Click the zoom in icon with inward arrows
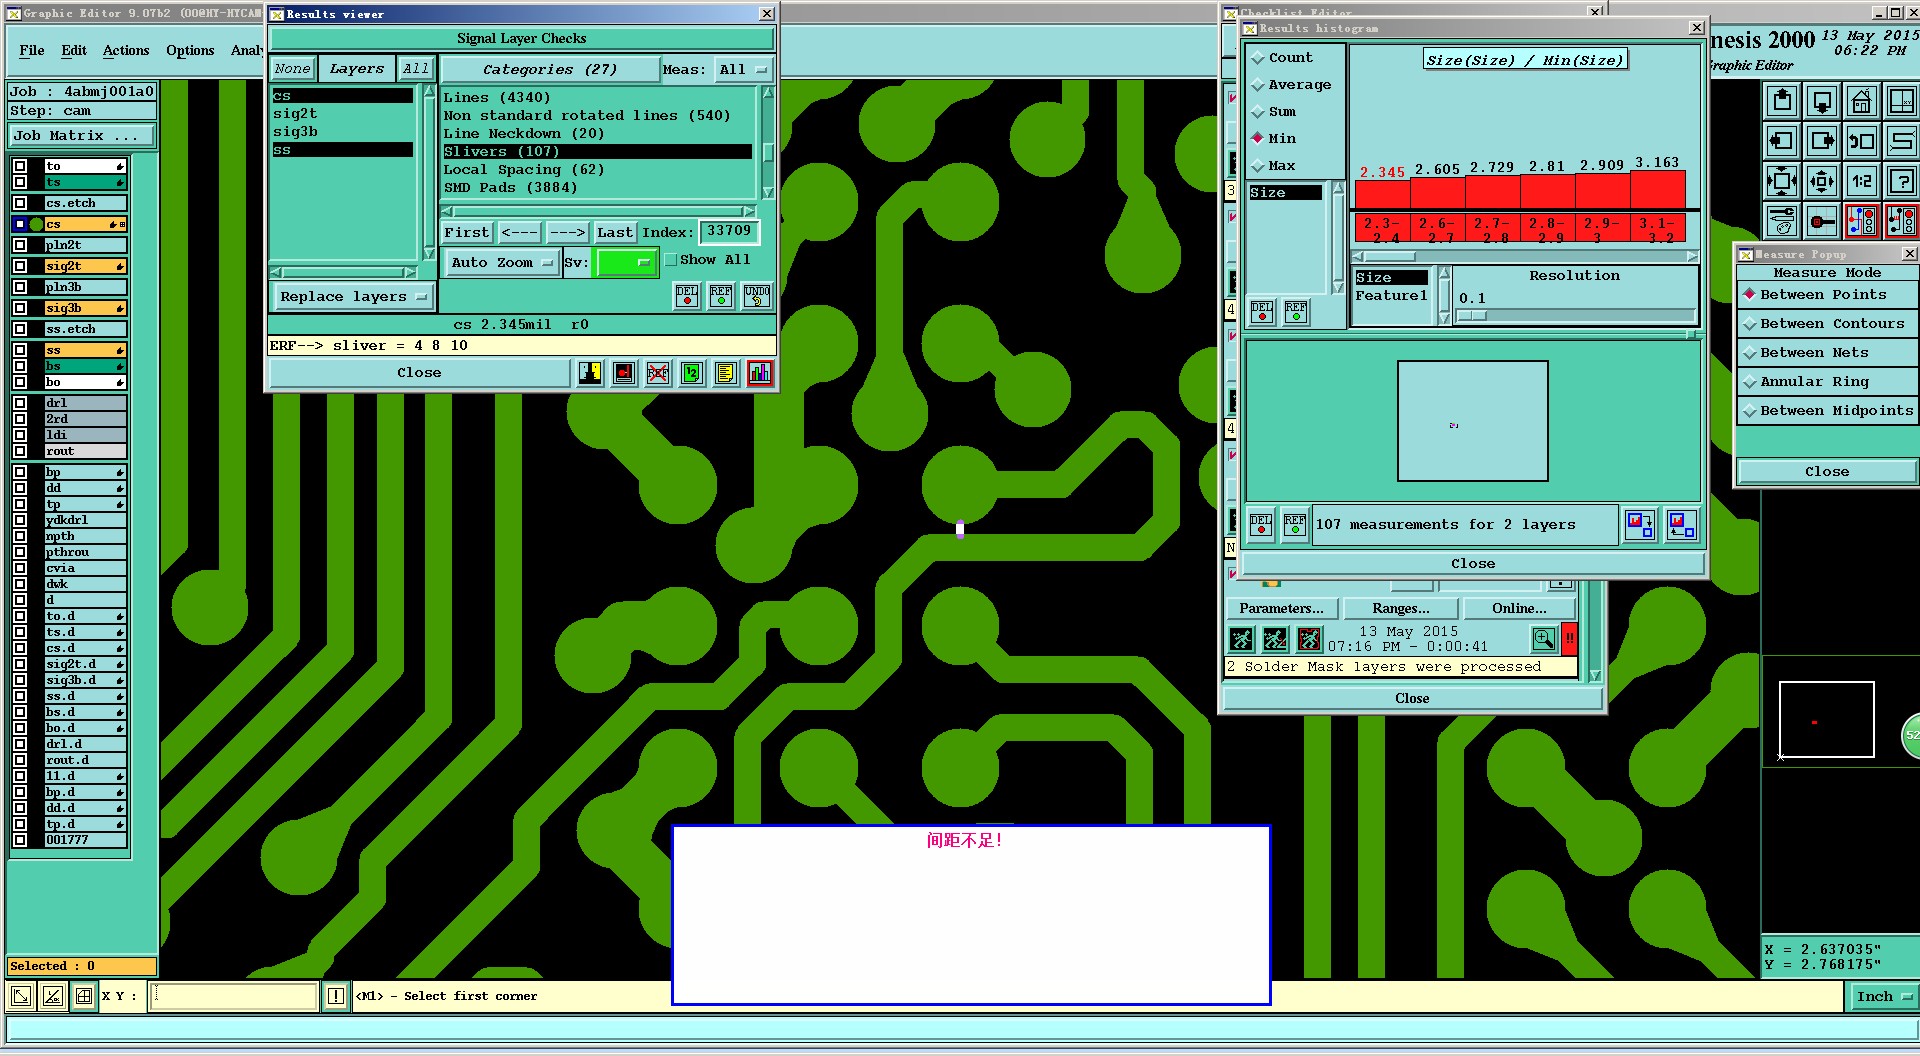This screenshot has width=1920, height=1056. point(1782,181)
